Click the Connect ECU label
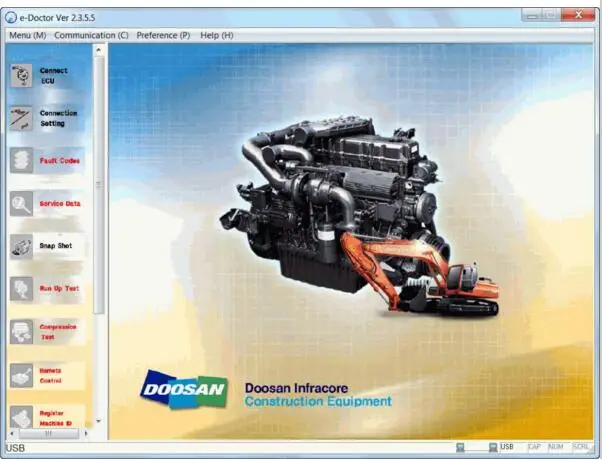This screenshot has width=602, height=459. coord(53,76)
